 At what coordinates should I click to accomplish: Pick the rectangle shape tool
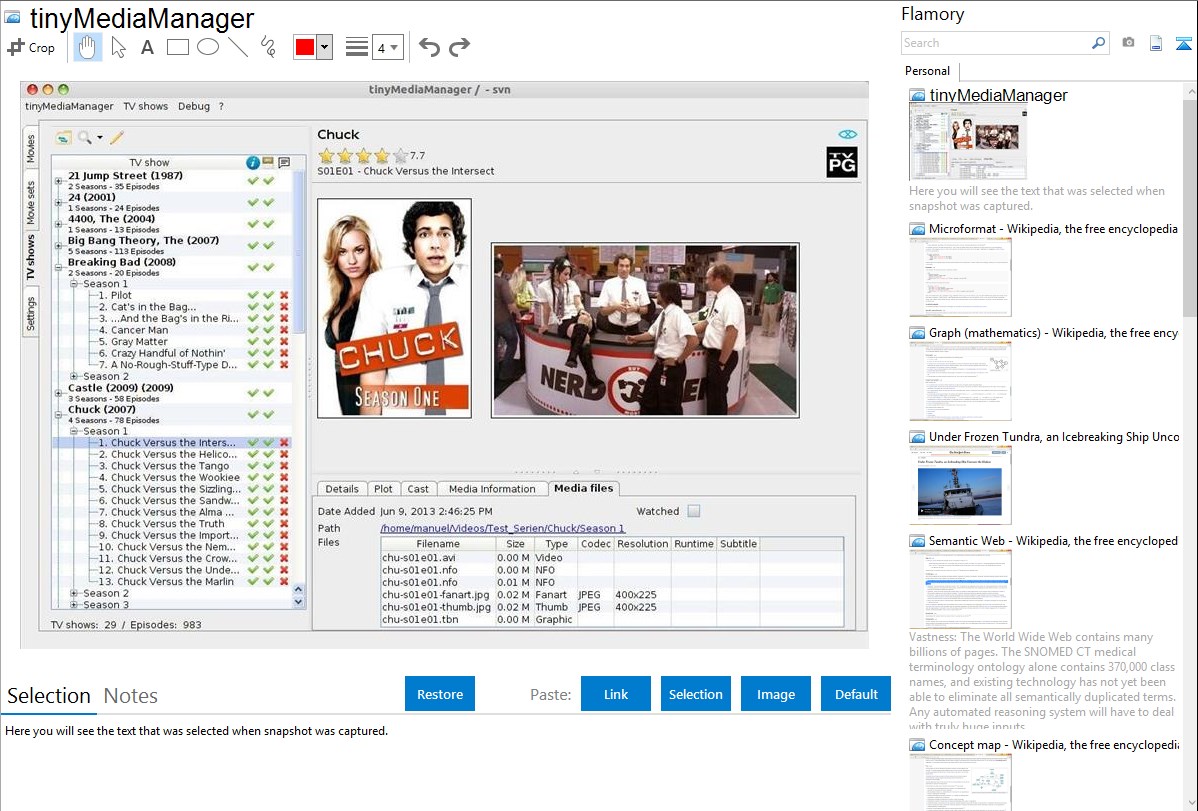177,47
